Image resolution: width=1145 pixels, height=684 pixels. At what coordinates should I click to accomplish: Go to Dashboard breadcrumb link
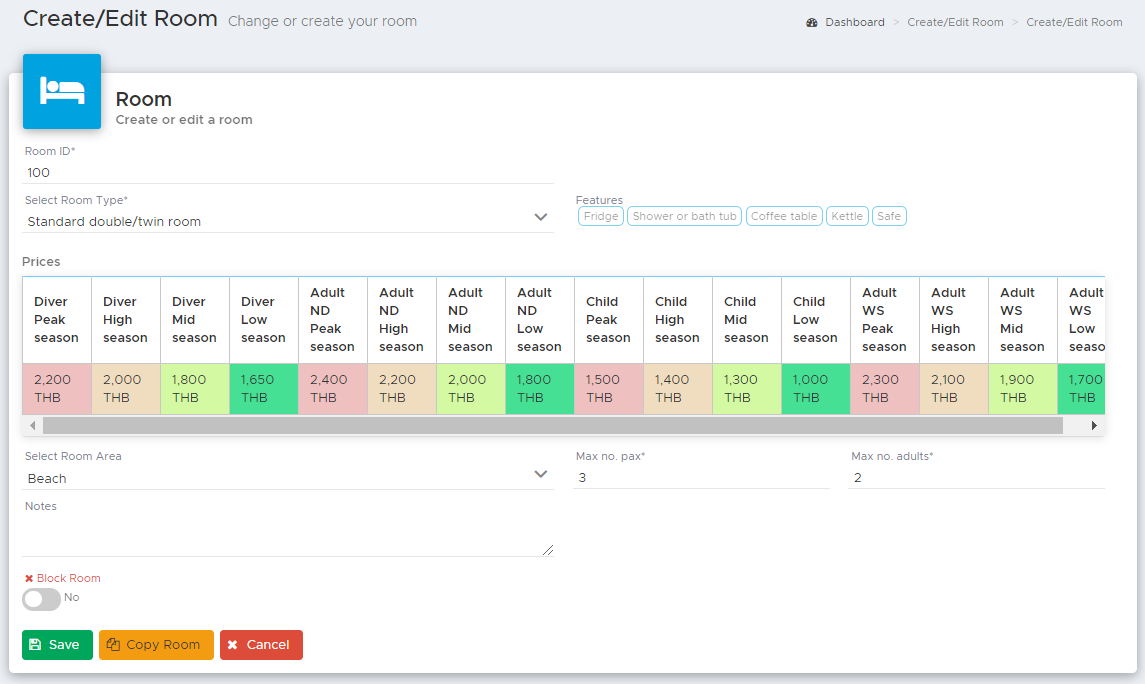click(854, 23)
